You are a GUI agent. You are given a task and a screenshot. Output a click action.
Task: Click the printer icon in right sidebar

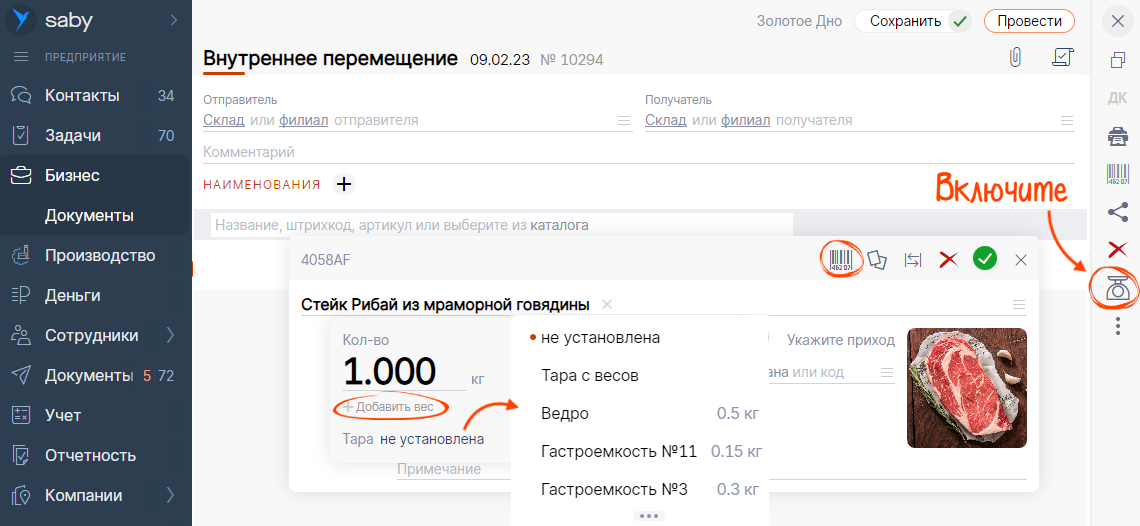pos(1118,136)
